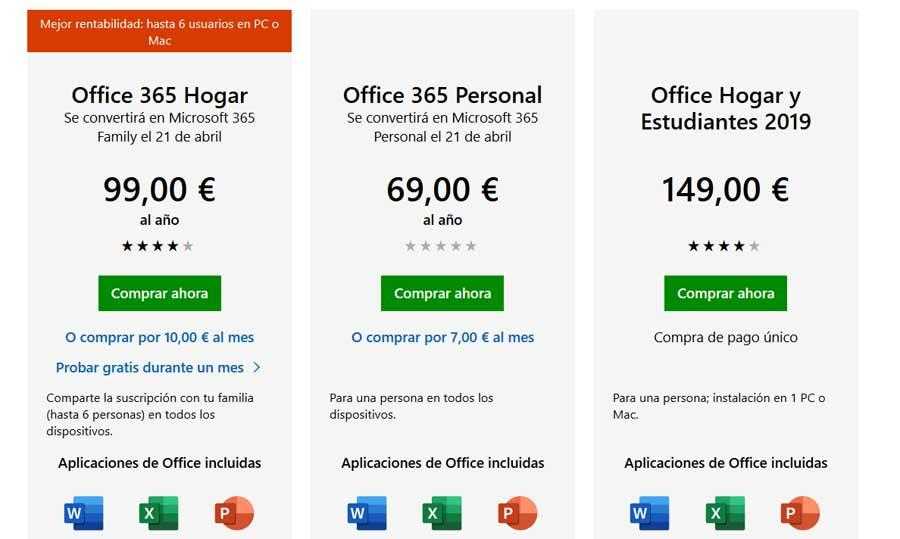Click the PowerPoint icon under Office 365 Personal
Viewport: 900px width, 539px height.
(x=517, y=513)
